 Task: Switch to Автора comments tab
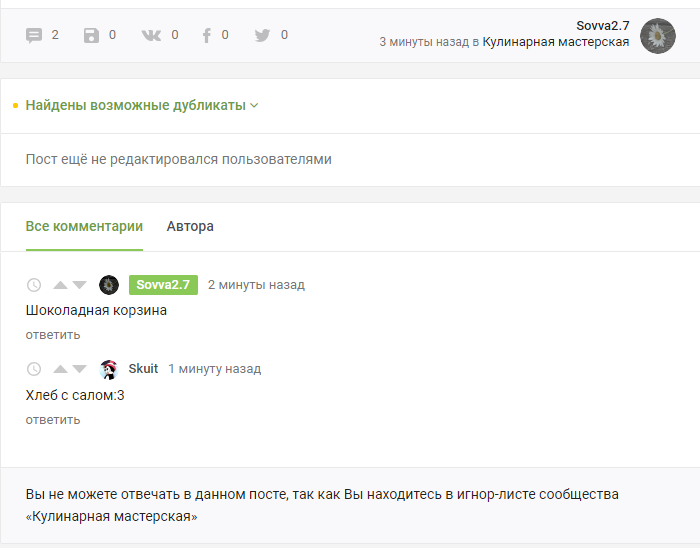click(x=190, y=226)
